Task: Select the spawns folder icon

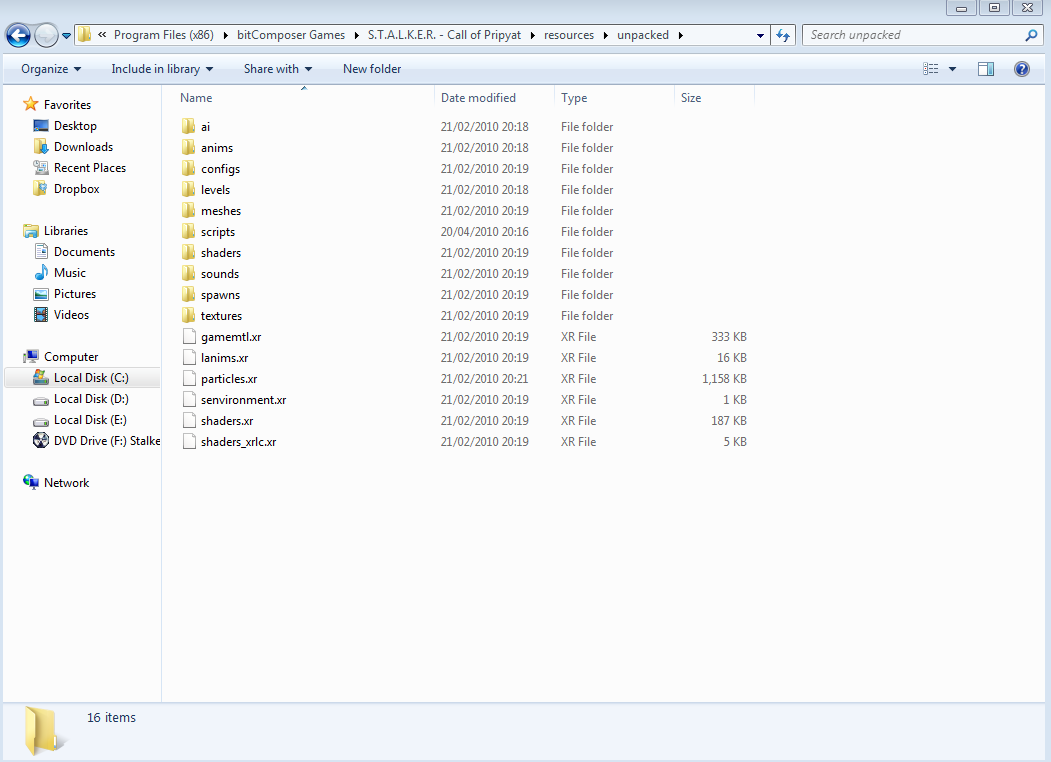Action: (x=188, y=294)
